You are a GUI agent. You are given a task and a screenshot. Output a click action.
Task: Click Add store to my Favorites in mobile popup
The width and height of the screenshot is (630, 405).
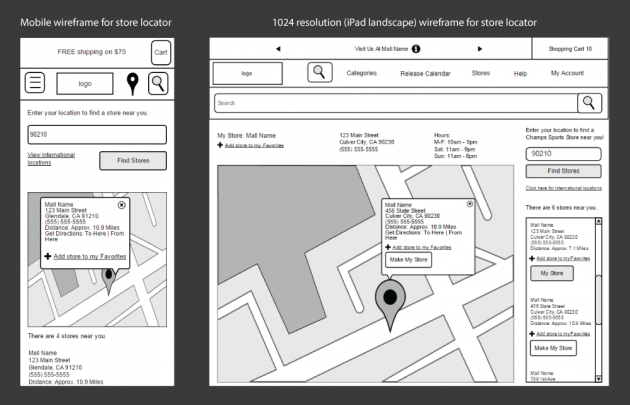[90, 256]
